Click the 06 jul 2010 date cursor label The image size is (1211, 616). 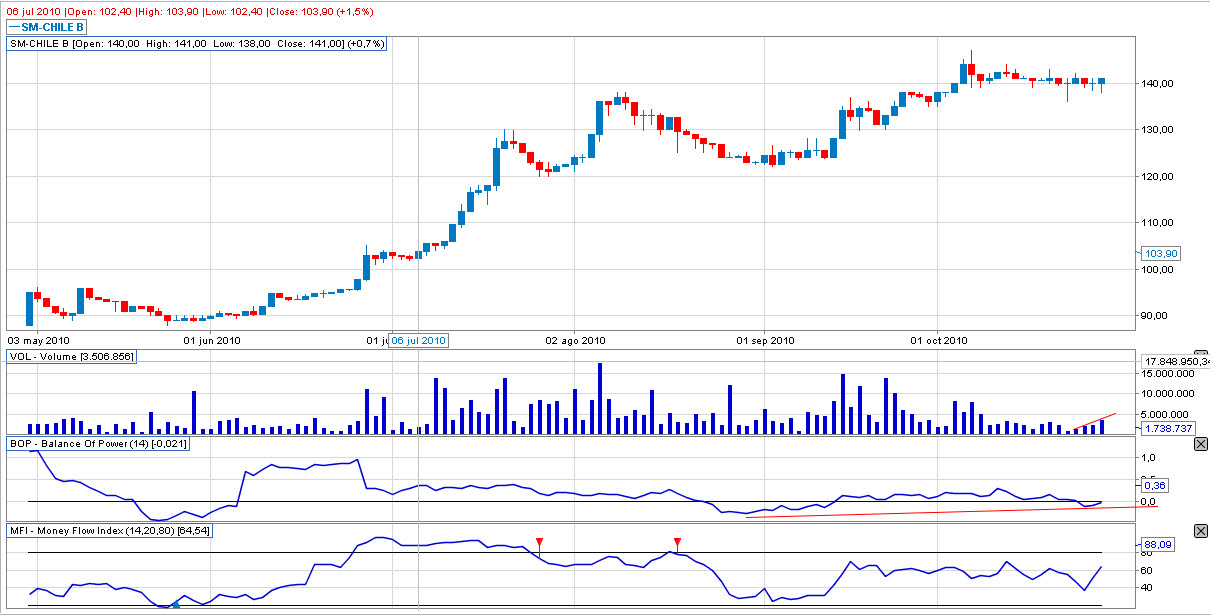(419, 340)
